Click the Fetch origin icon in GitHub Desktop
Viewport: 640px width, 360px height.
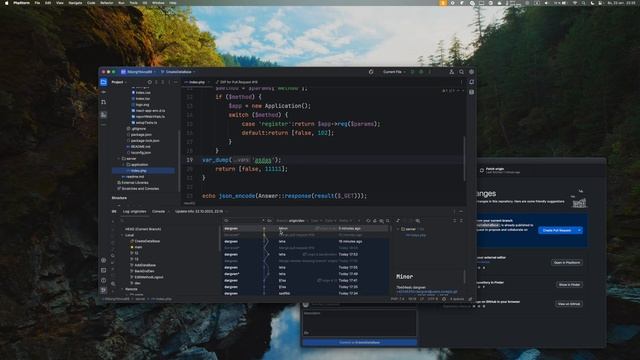click(x=482, y=170)
